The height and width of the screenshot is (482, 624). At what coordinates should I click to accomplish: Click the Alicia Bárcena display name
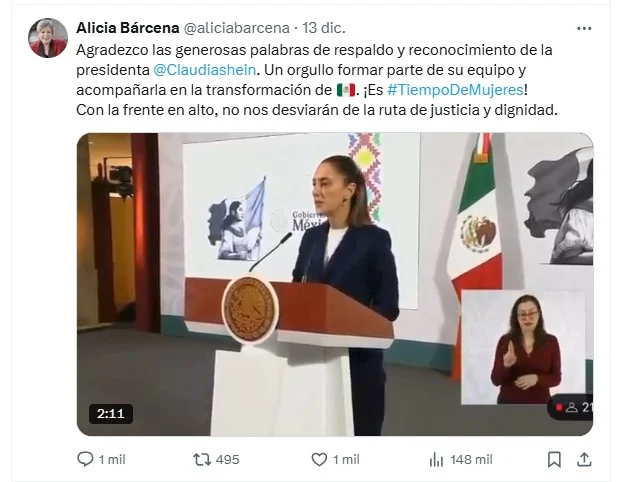pos(128,28)
